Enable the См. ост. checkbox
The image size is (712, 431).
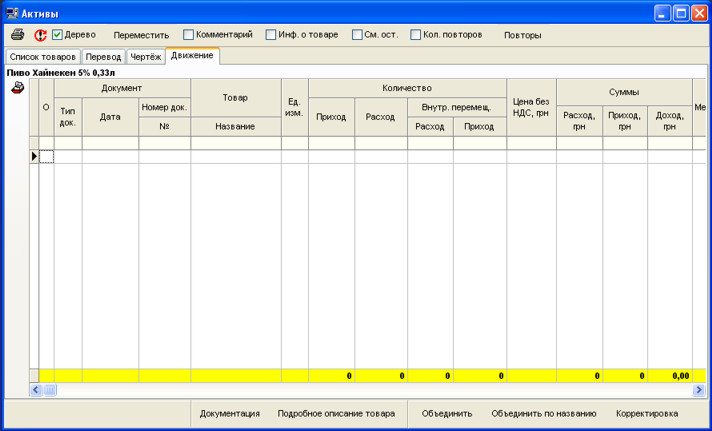(357, 35)
